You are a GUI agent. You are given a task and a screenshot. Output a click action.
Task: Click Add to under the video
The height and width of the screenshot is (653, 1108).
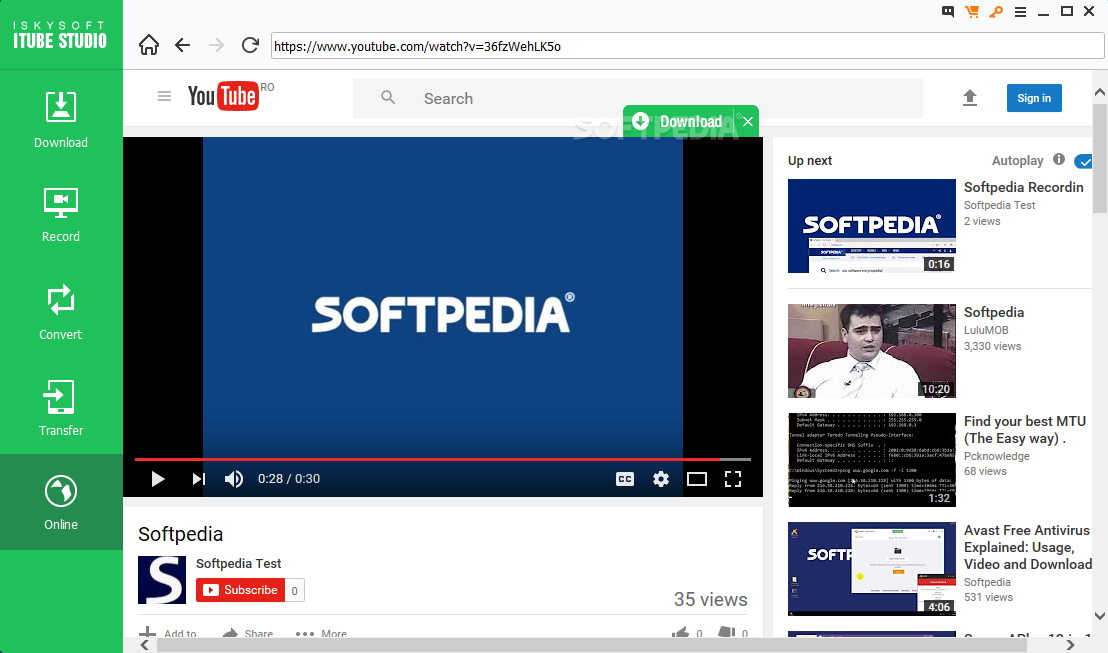[168, 633]
